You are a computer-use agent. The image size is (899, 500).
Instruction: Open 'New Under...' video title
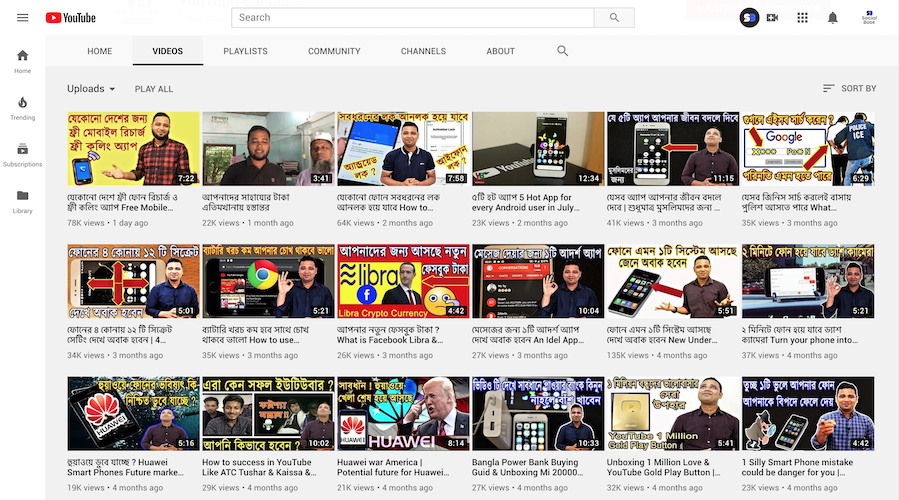pyautogui.click(x=662, y=335)
